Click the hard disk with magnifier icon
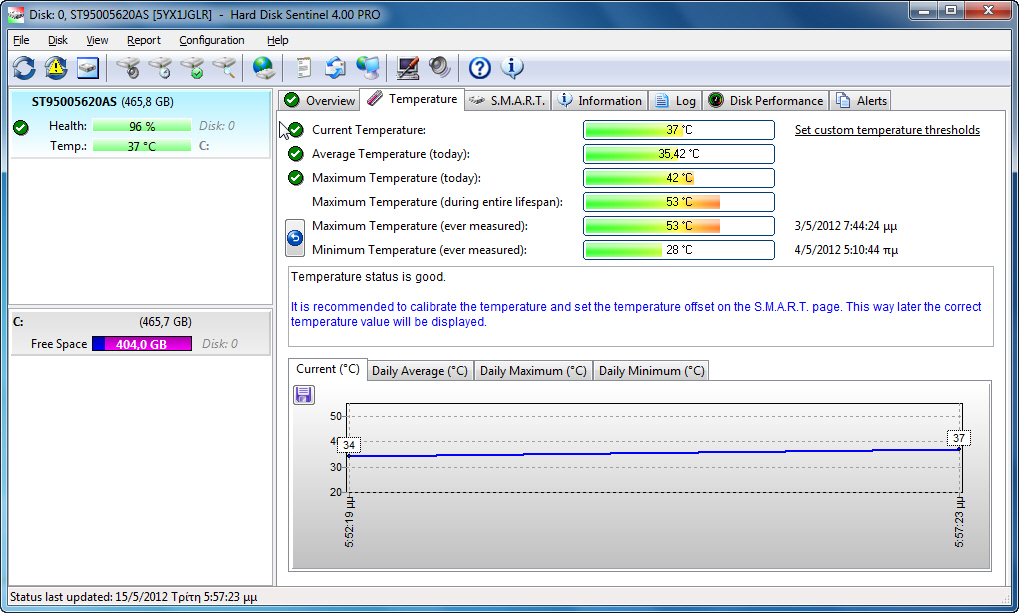This screenshot has height=613, width=1019. (224, 68)
